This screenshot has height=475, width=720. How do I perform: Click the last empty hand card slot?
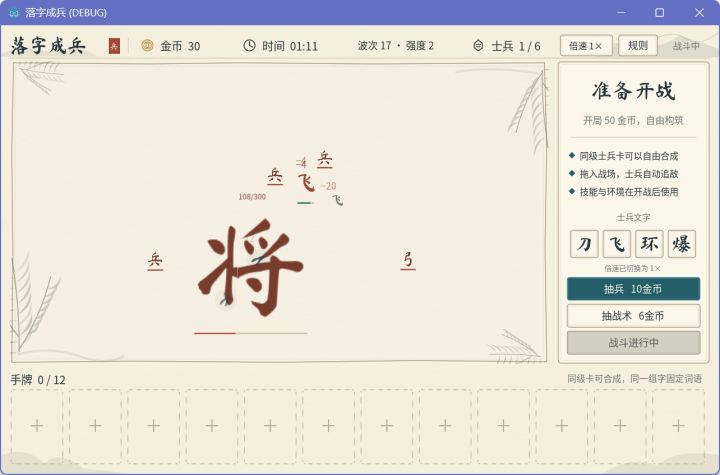(678, 426)
